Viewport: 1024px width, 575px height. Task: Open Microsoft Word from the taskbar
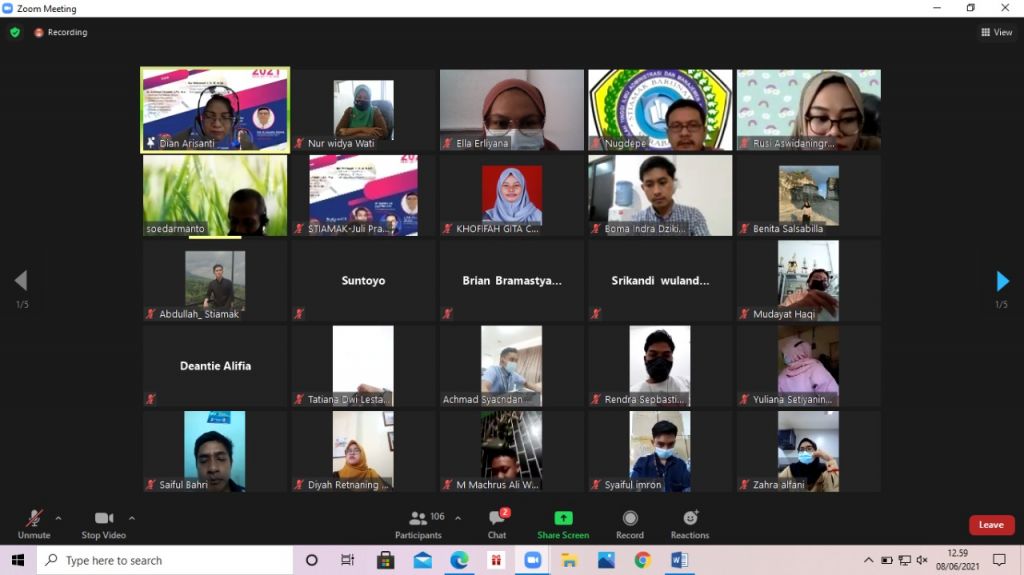680,560
